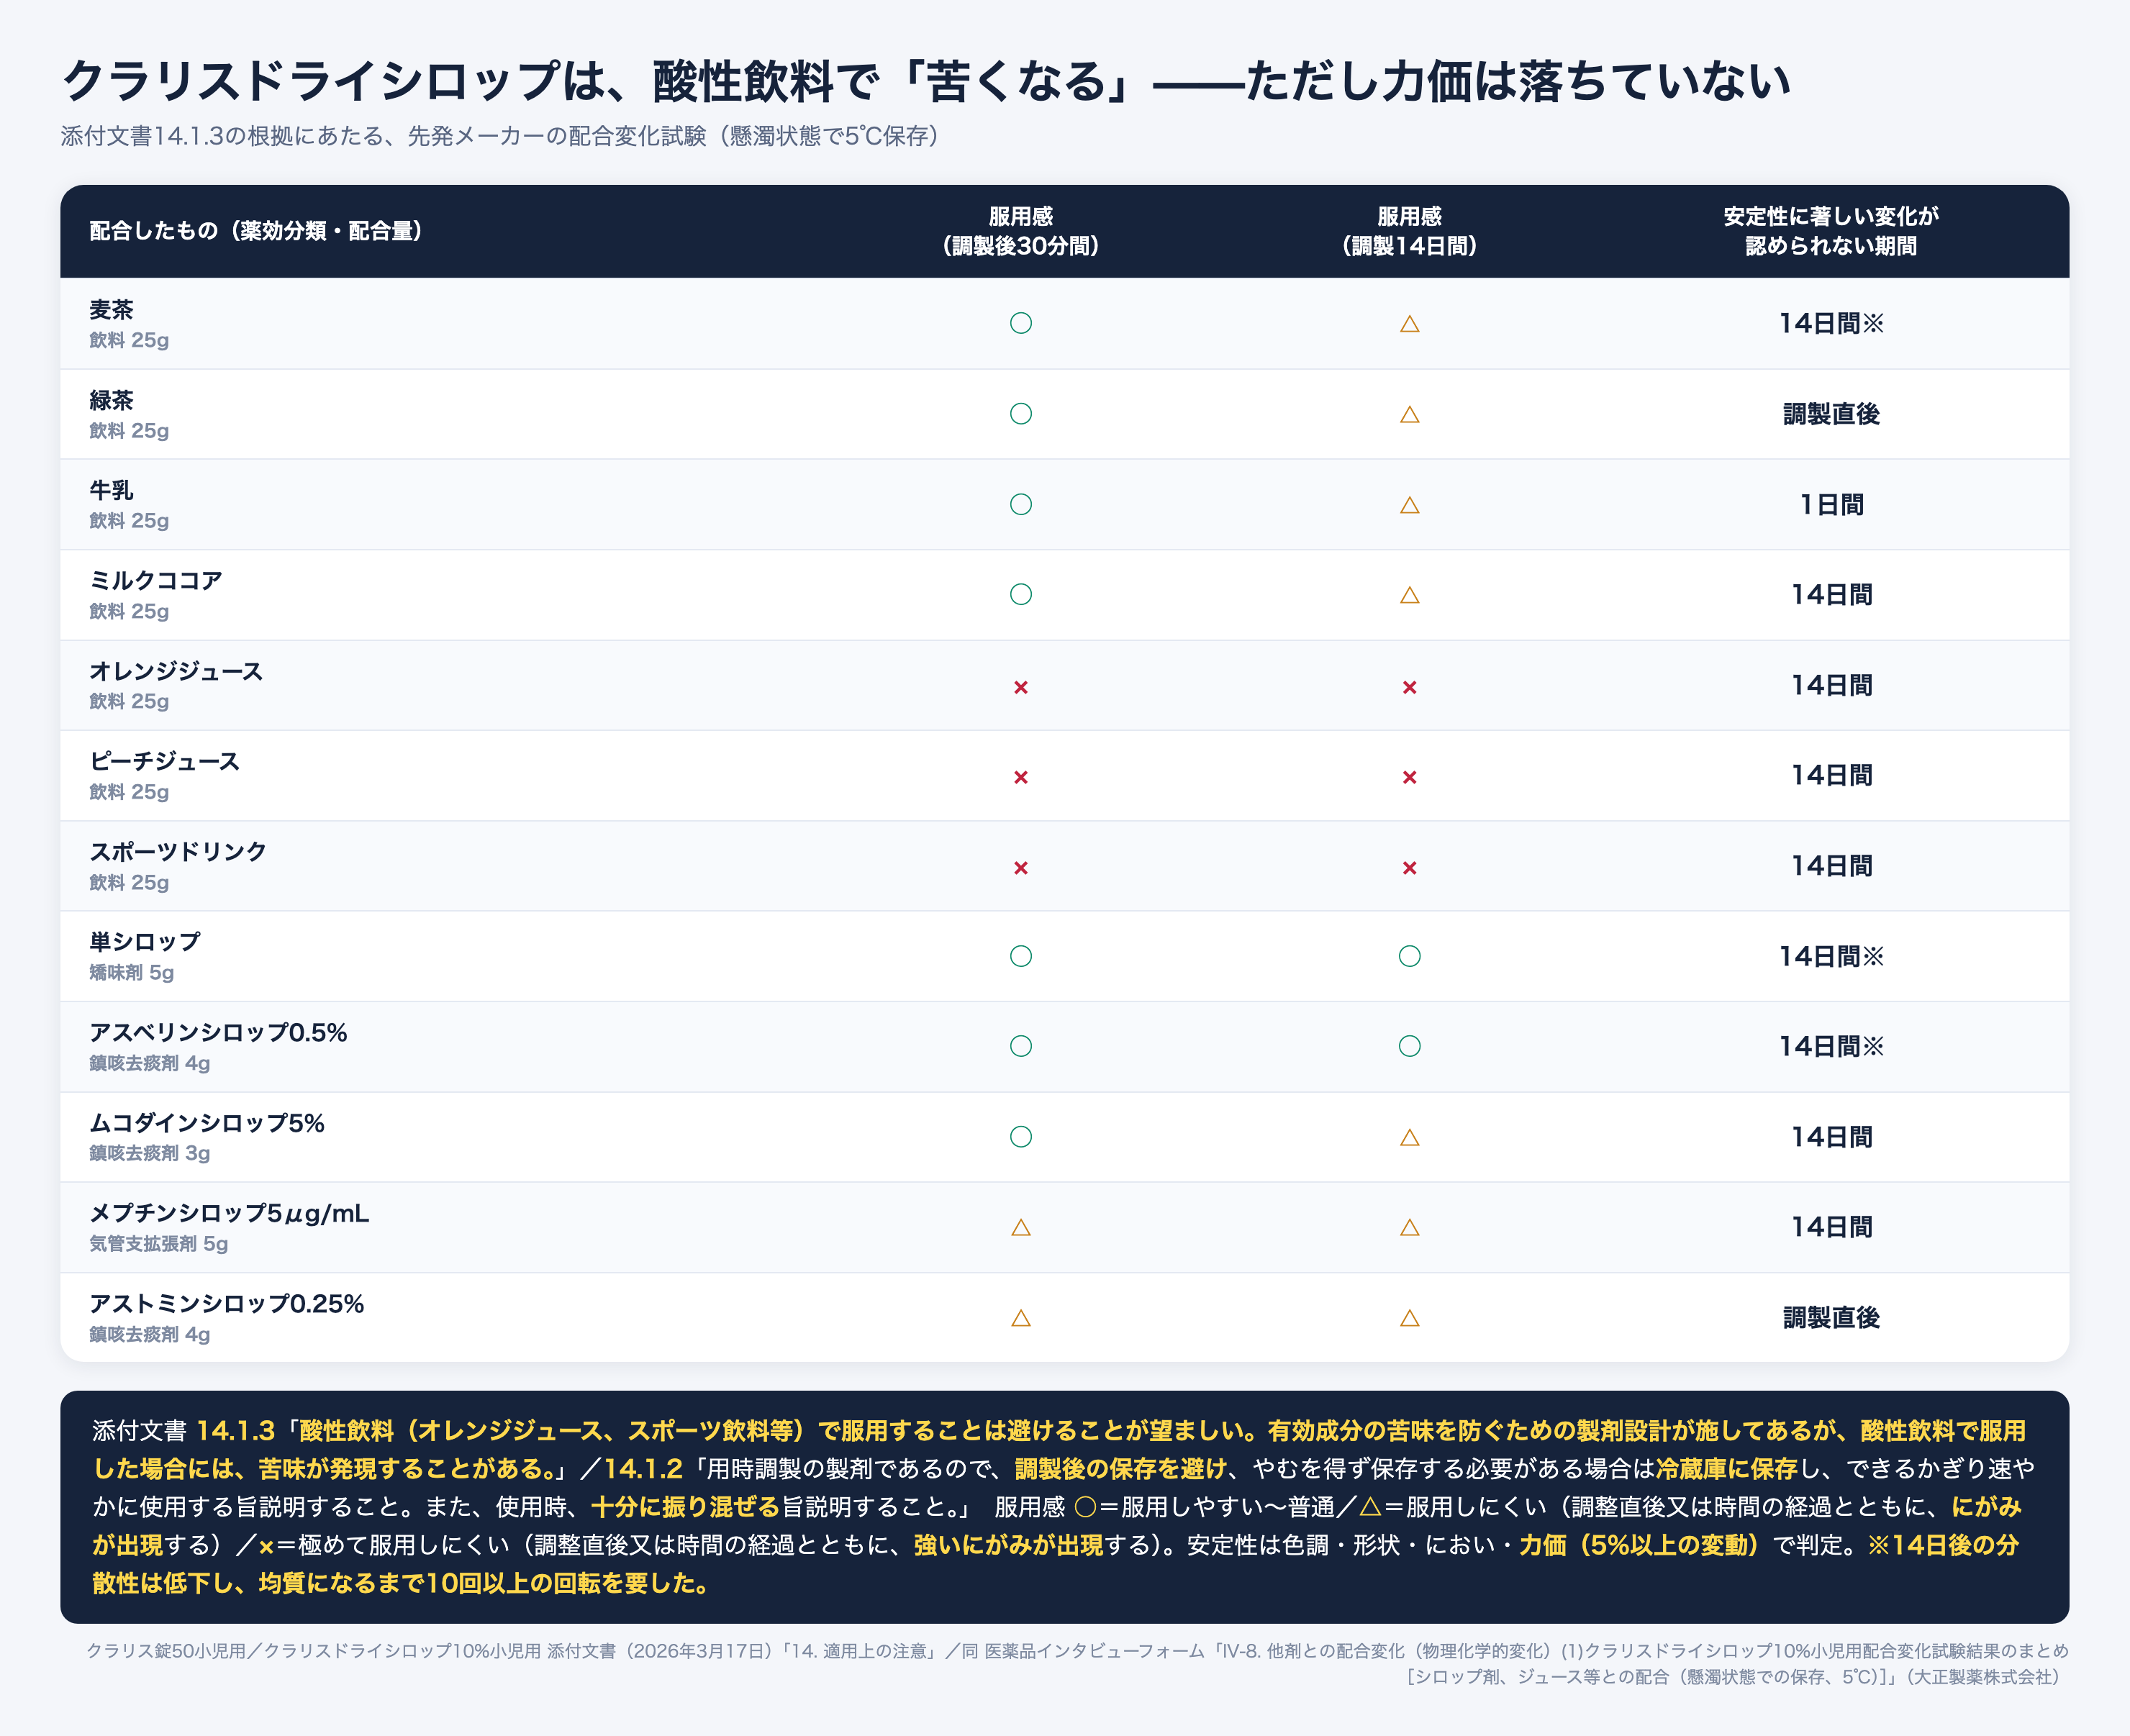The image size is (2130, 1736).
Task: Select the 麦茶 row label
Action: [x=111, y=310]
